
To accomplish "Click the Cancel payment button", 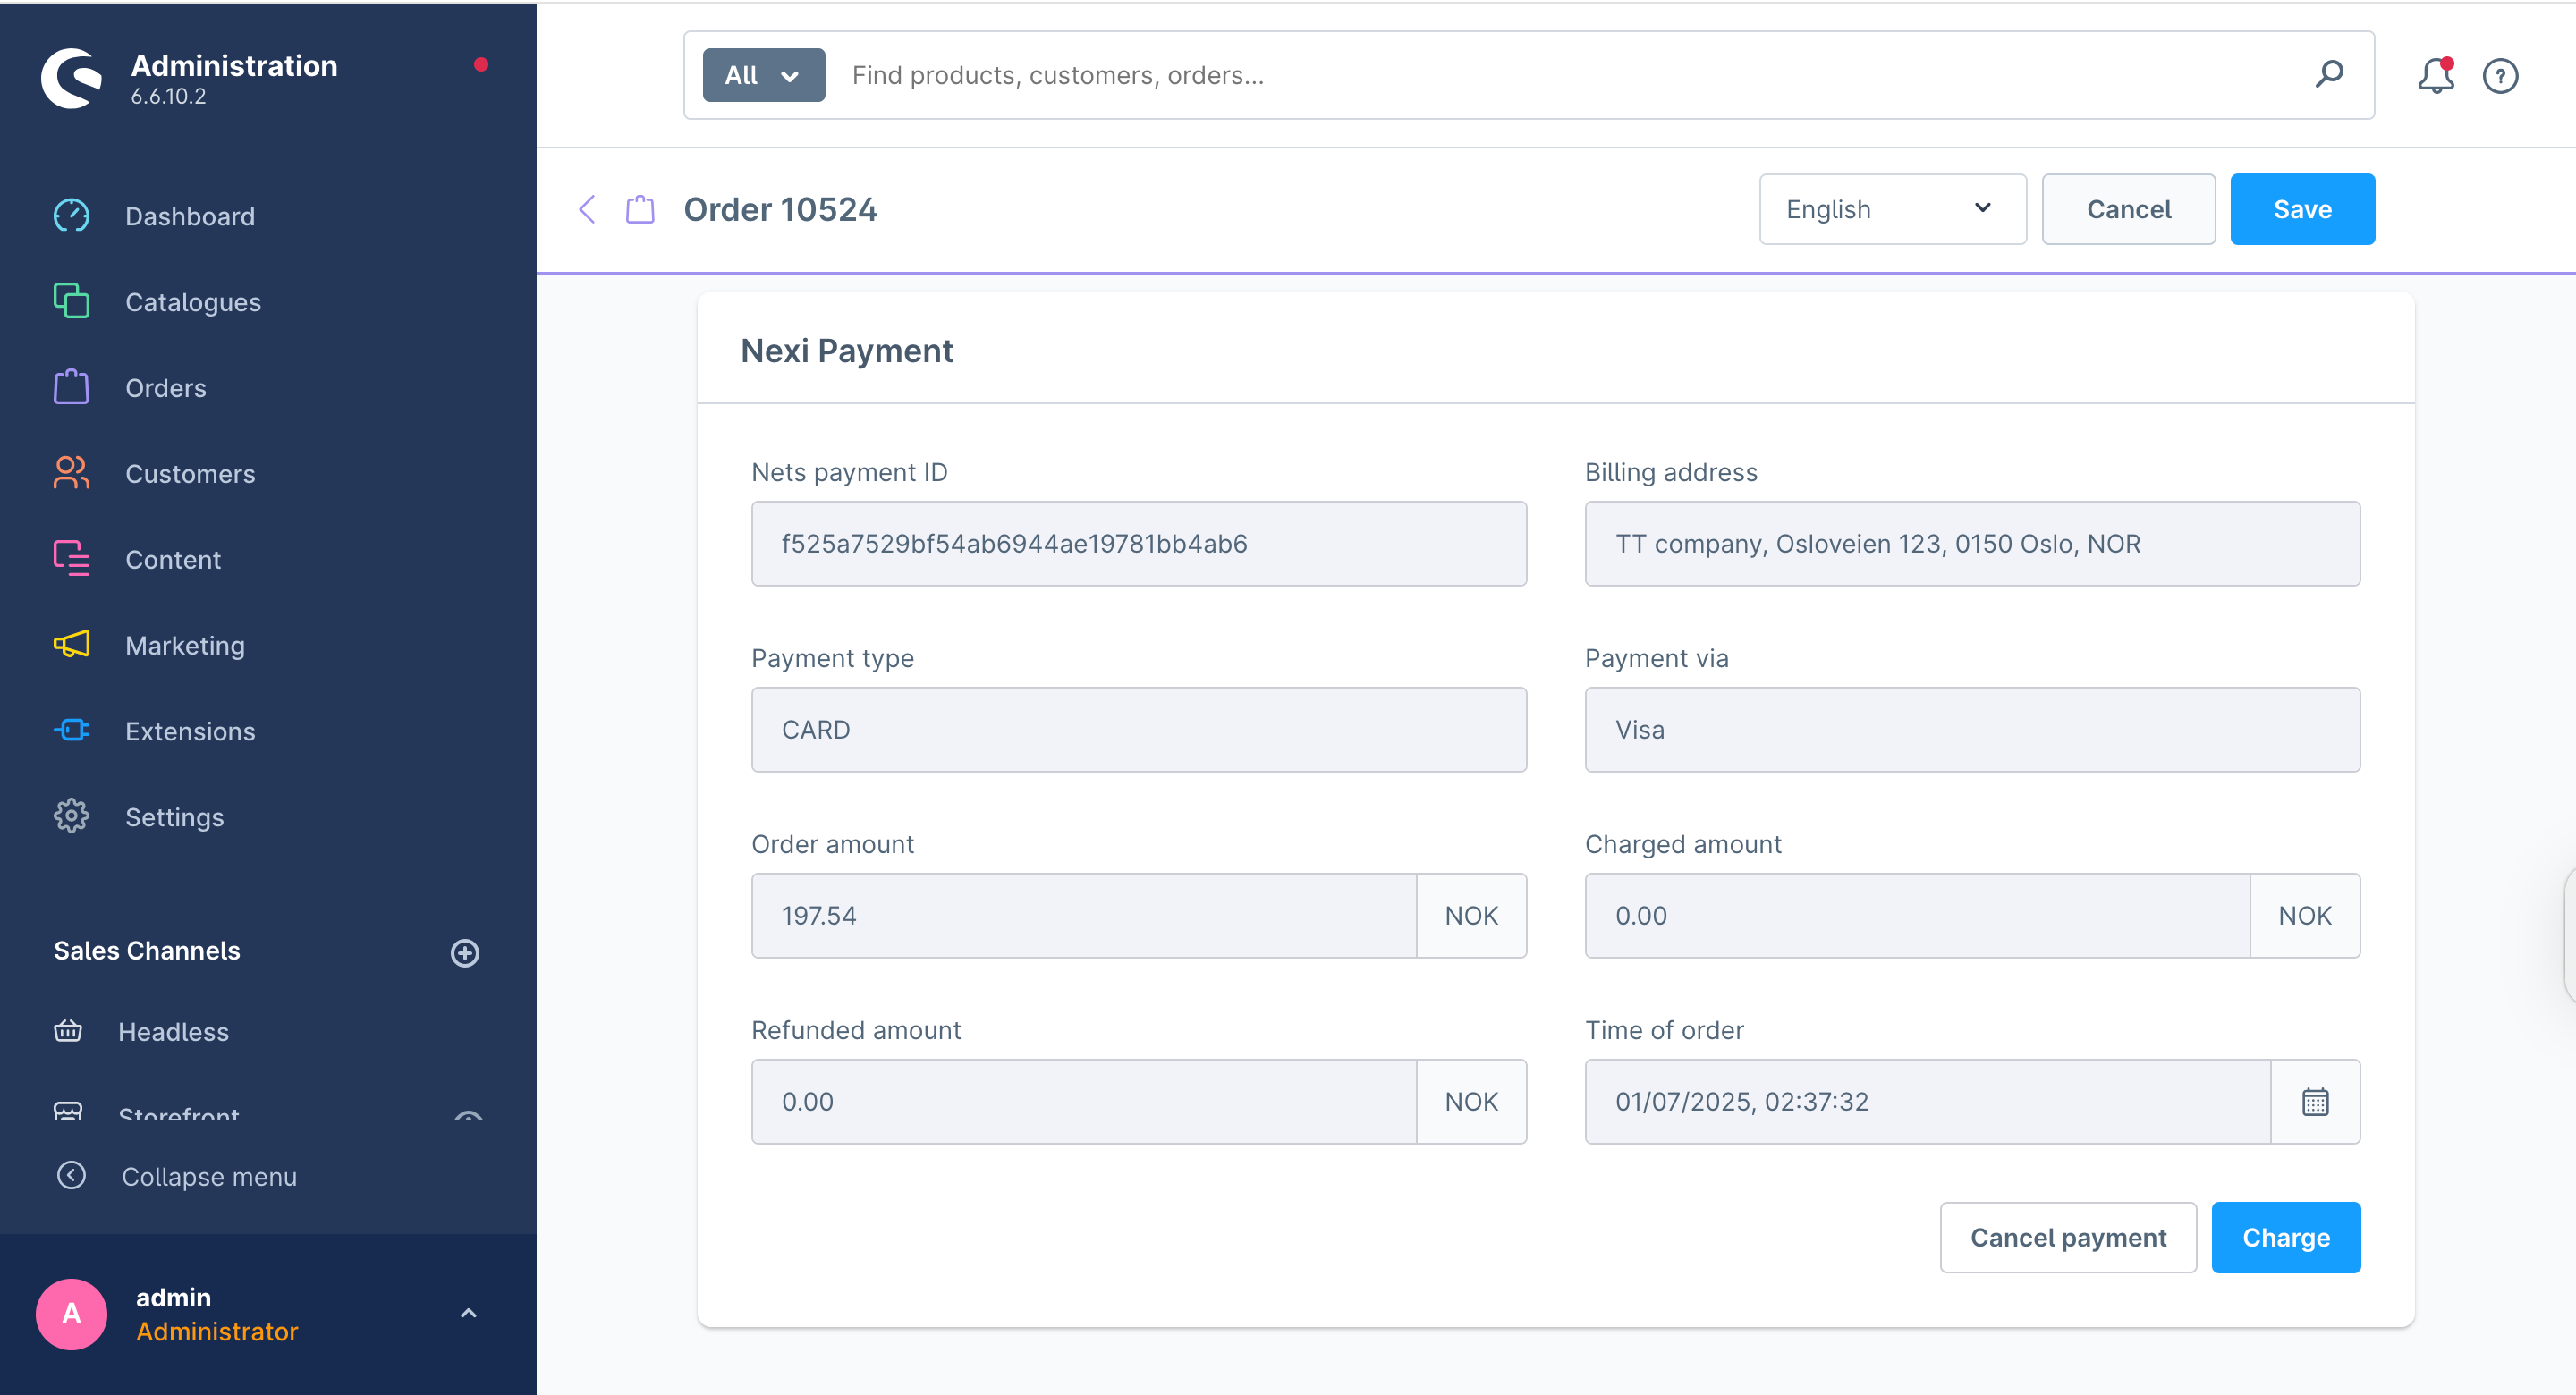I will (x=2068, y=1237).
